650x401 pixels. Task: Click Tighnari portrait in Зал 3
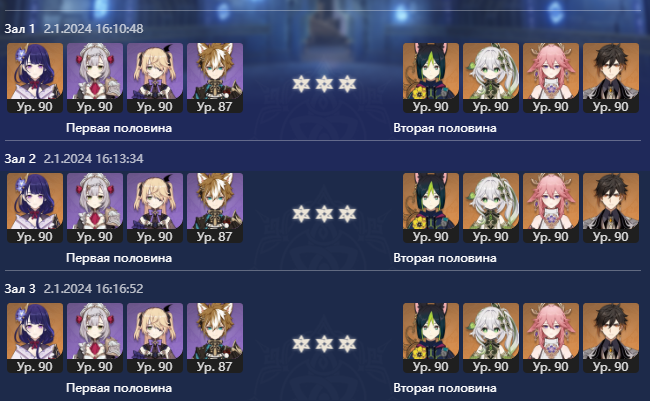(431, 338)
